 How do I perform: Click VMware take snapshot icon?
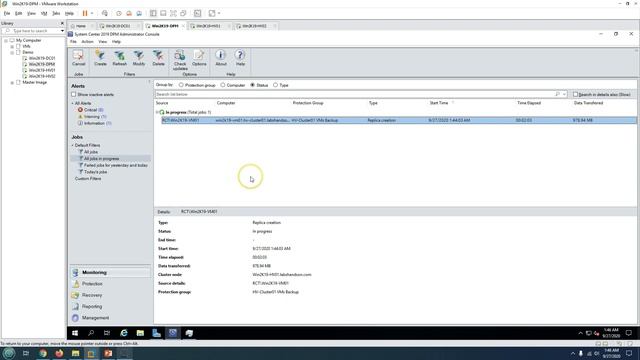pyautogui.click(x=119, y=13)
